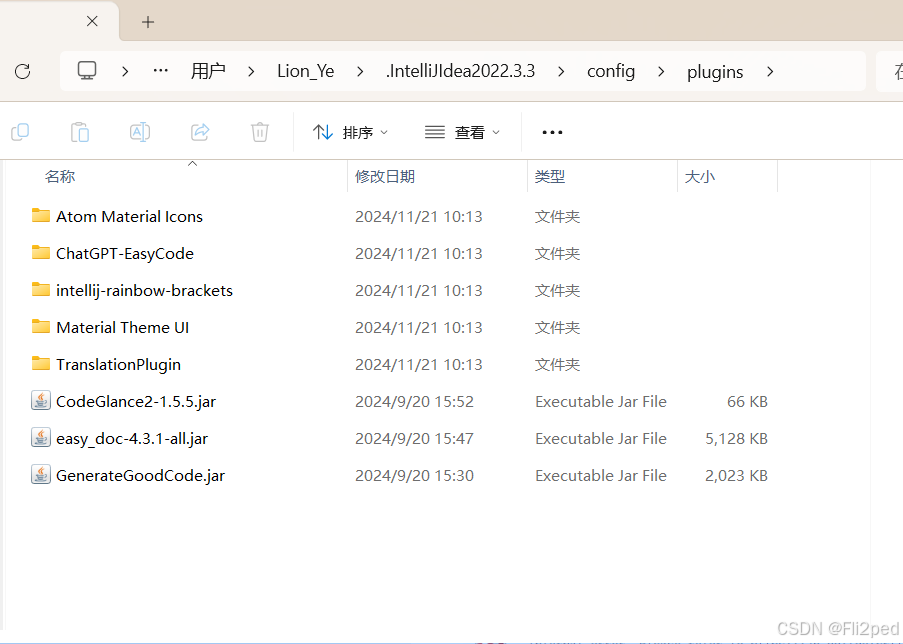903x644 pixels.
Task: Click the 2024/9/20 15:47 date cell
Action: click(414, 438)
